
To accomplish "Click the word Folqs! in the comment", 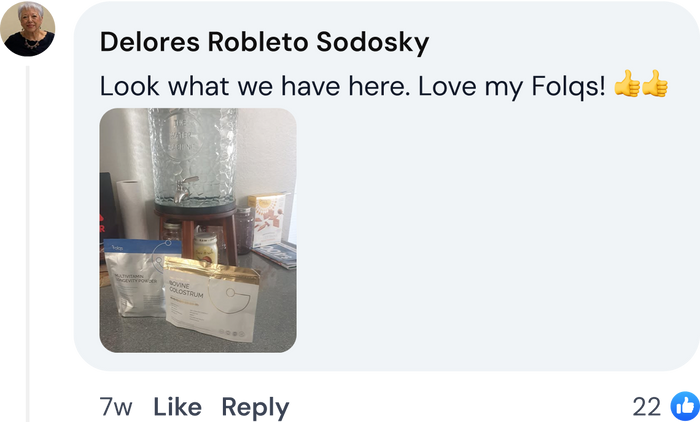I will pos(568,86).
